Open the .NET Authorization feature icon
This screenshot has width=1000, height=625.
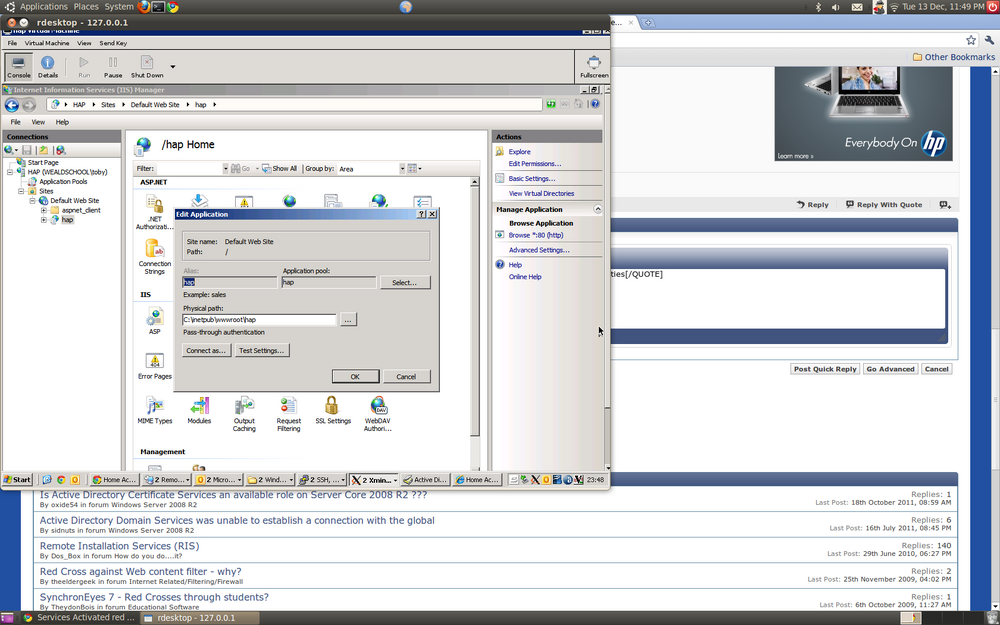pyautogui.click(x=154, y=212)
